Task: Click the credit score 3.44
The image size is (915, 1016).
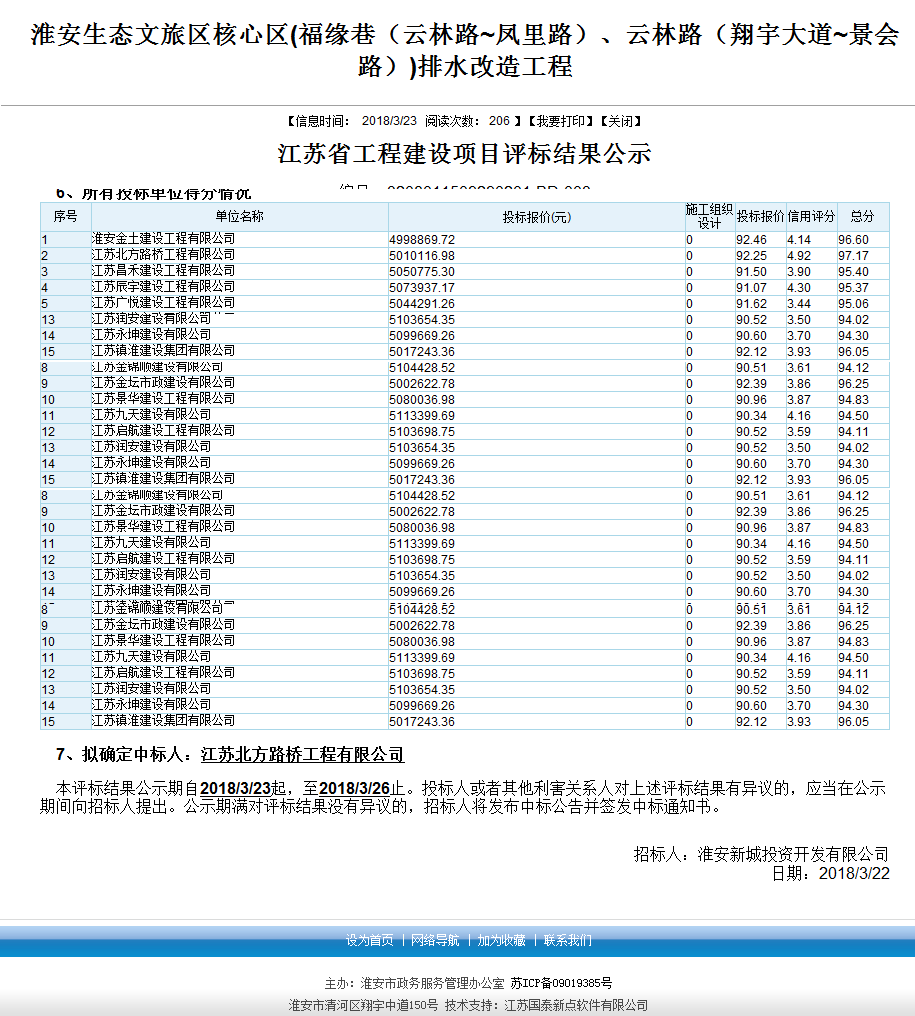Action: [799, 304]
